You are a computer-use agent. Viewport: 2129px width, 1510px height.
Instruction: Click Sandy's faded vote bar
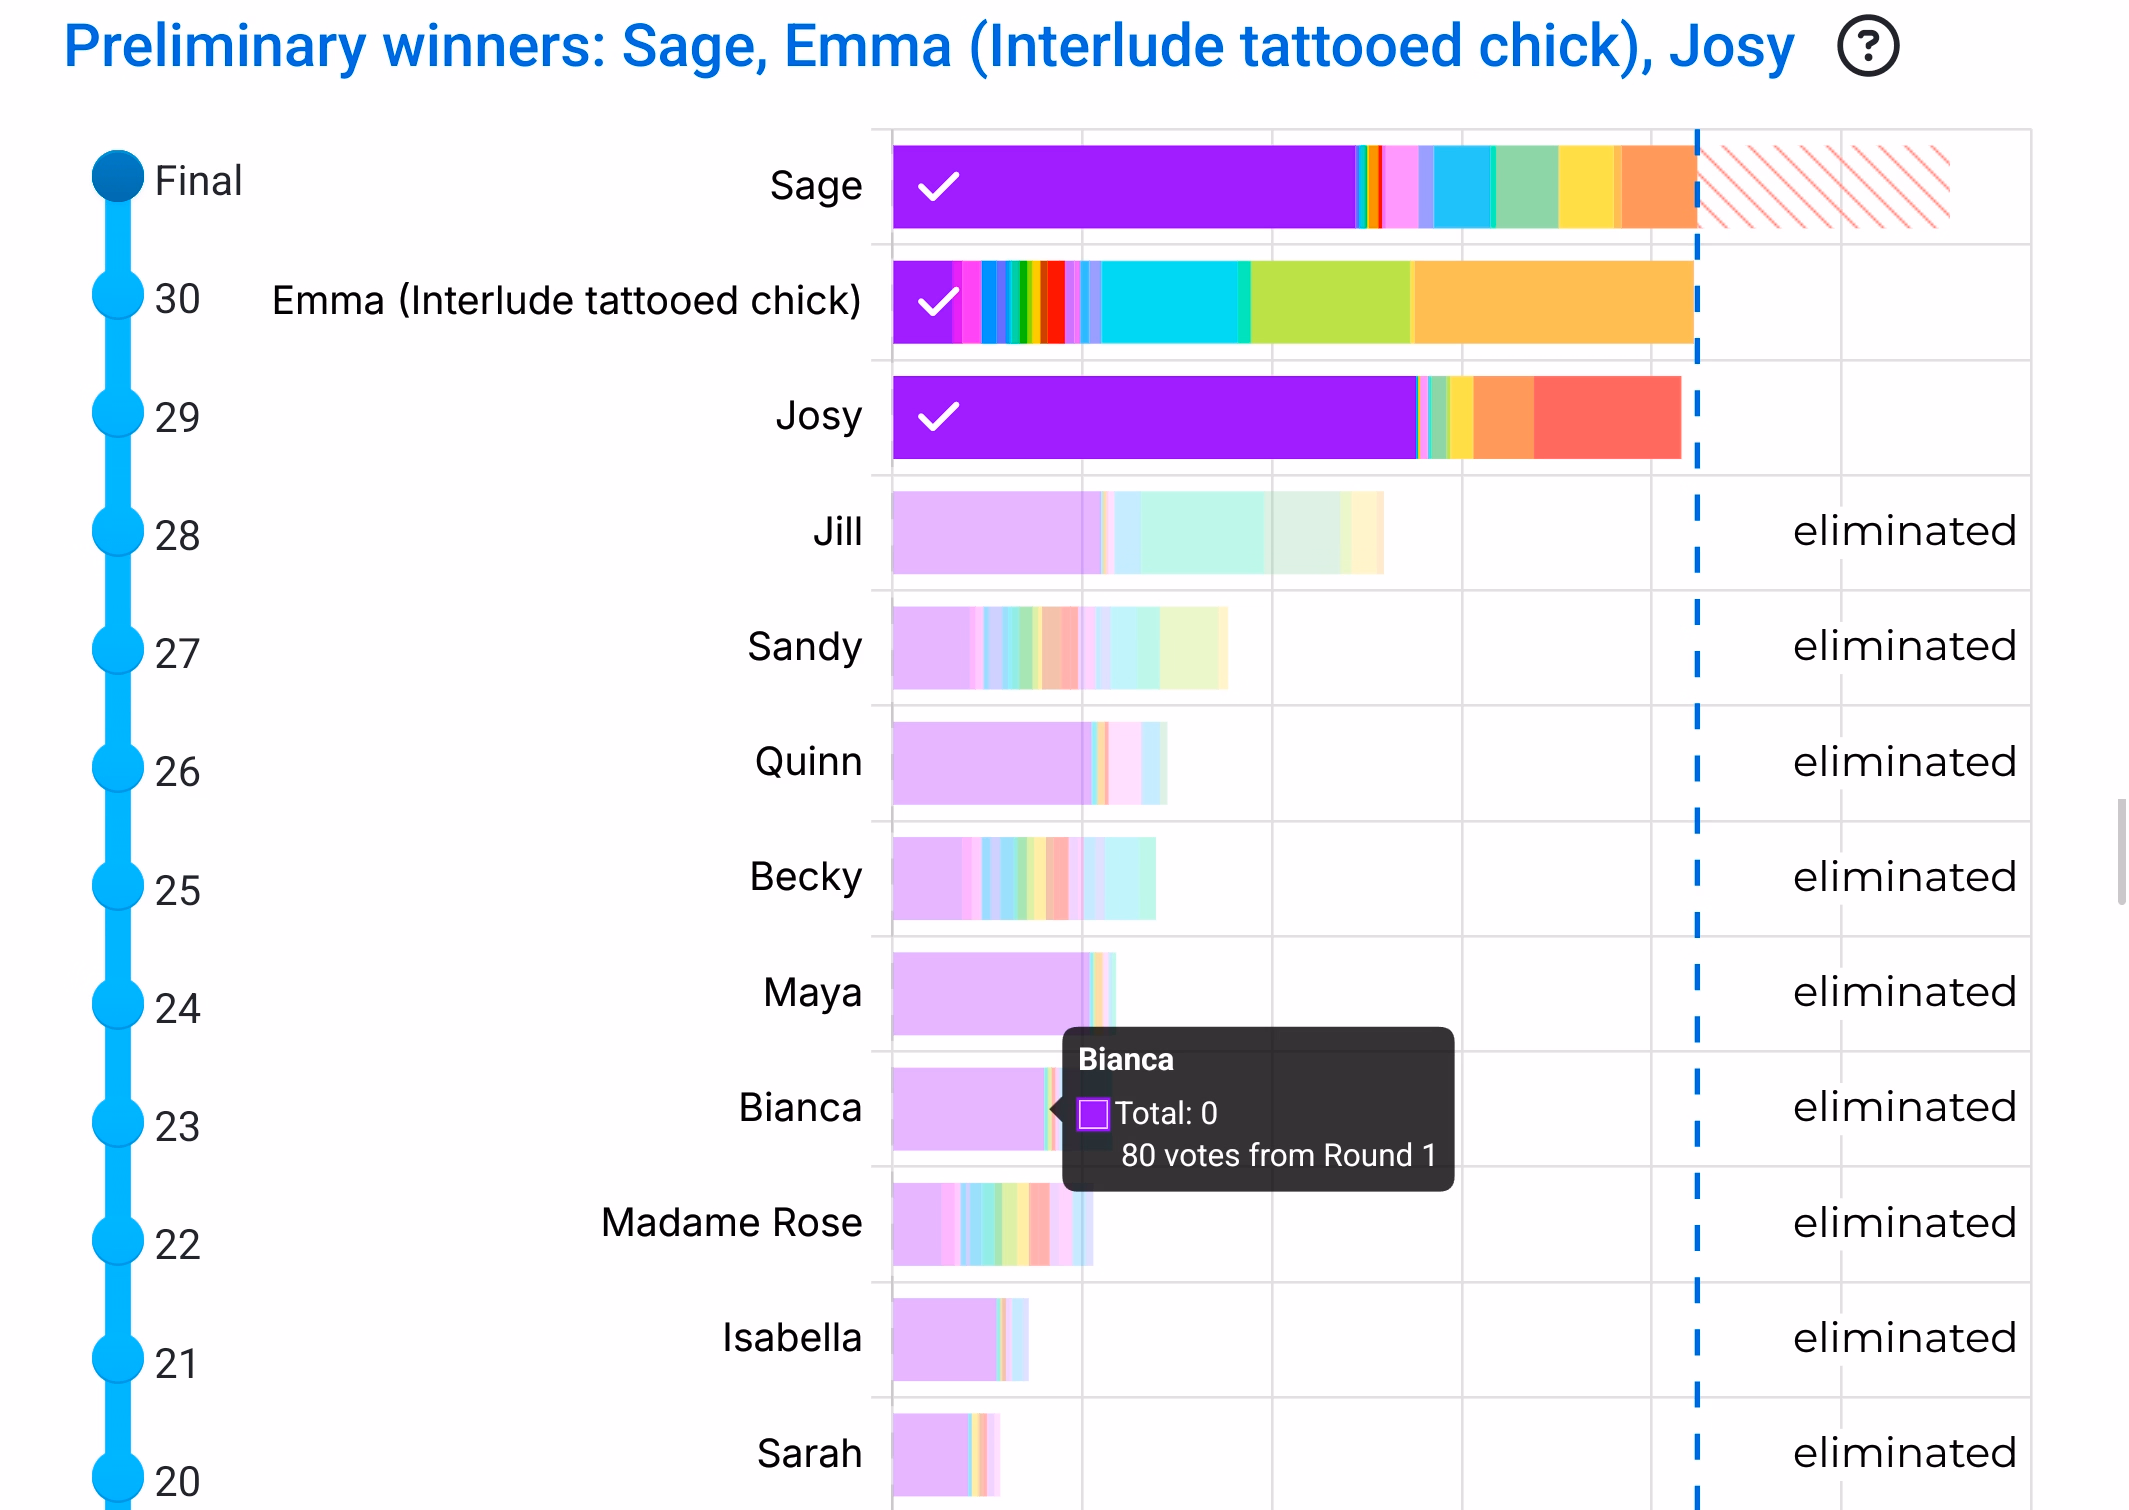tap(1059, 648)
